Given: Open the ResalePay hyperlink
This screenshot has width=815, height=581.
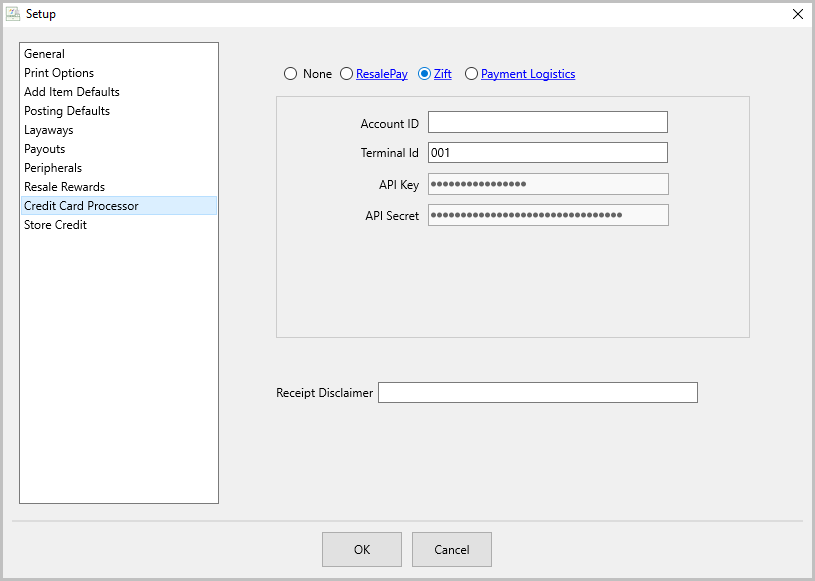Looking at the screenshot, I should tap(382, 74).
